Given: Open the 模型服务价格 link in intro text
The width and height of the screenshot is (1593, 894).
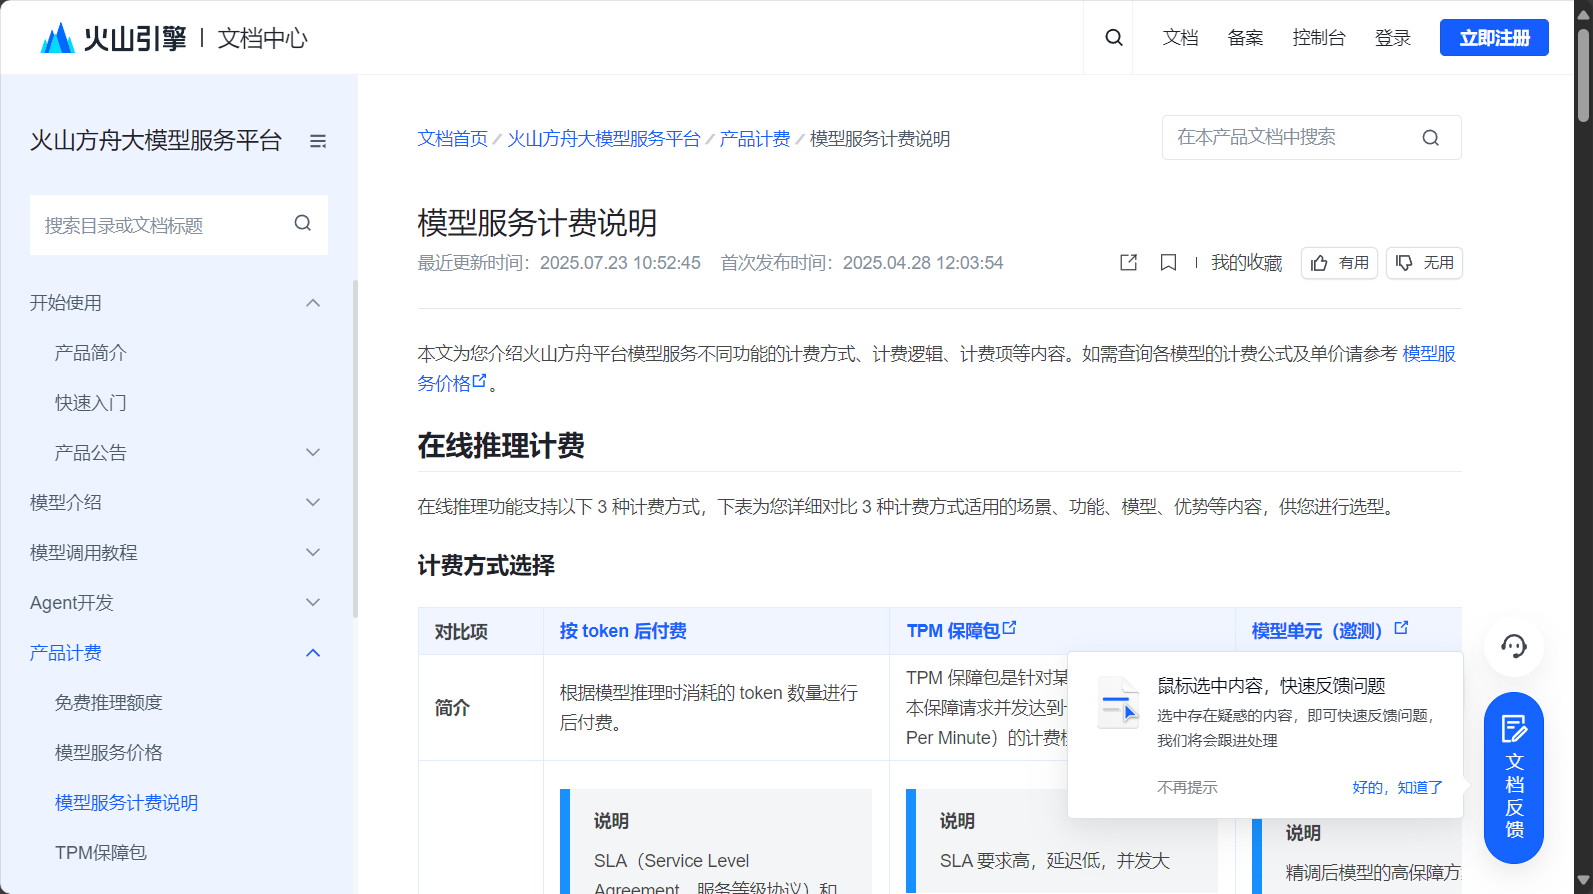Looking at the screenshot, I should pyautogui.click(x=1429, y=354).
